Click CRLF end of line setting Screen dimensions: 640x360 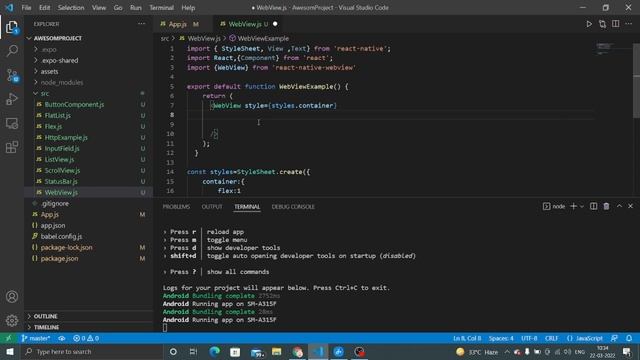[x=551, y=338]
